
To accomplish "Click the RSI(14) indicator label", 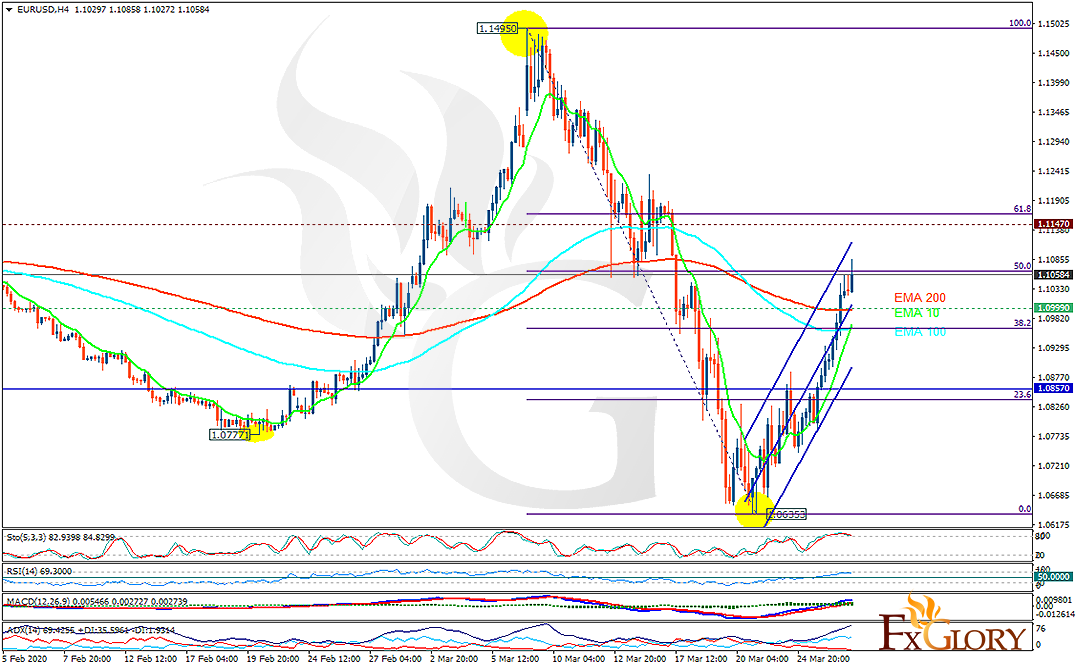I will coord(38,571).
